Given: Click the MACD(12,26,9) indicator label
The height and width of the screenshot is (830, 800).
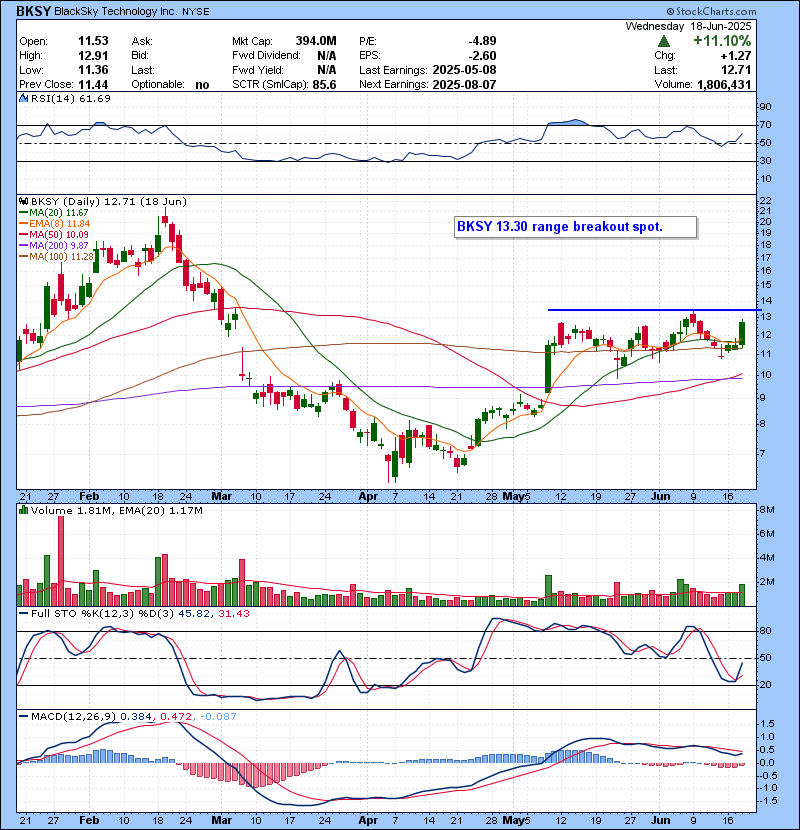Looking at the screenshot, I should coord(73,717).
